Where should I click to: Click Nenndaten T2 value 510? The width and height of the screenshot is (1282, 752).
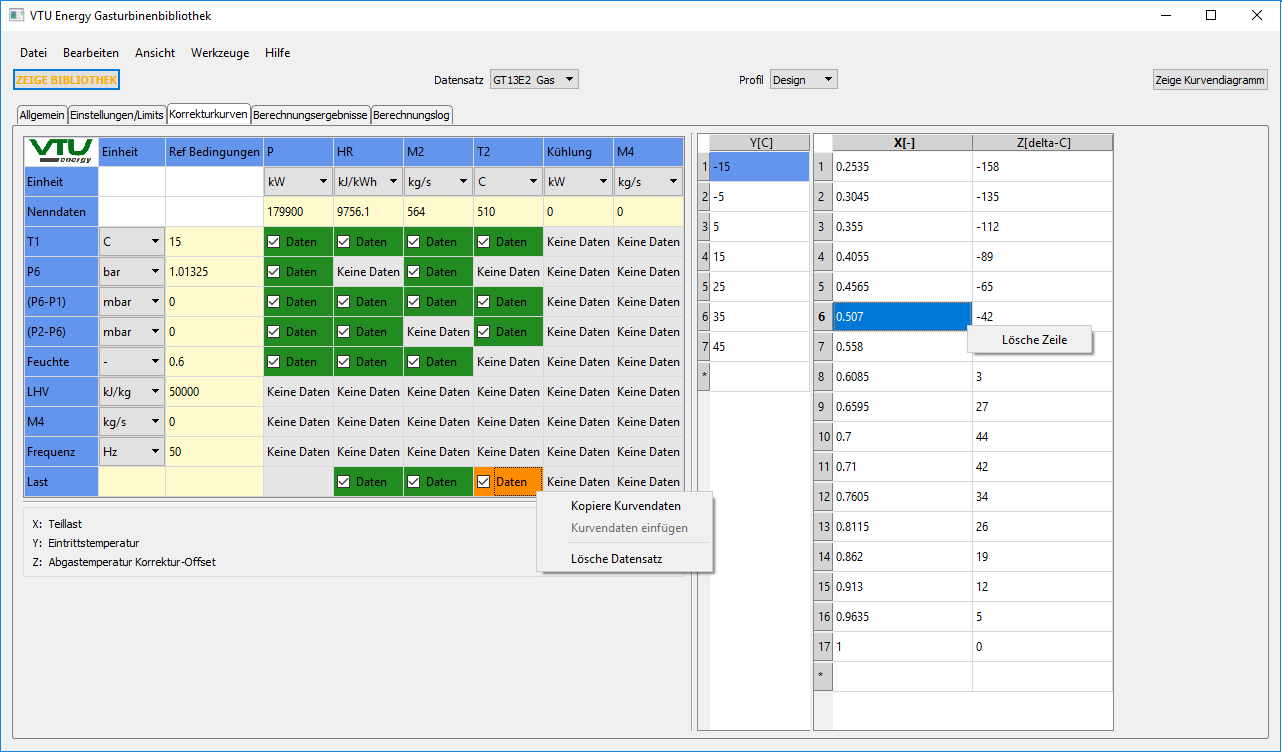coord(508,212)
